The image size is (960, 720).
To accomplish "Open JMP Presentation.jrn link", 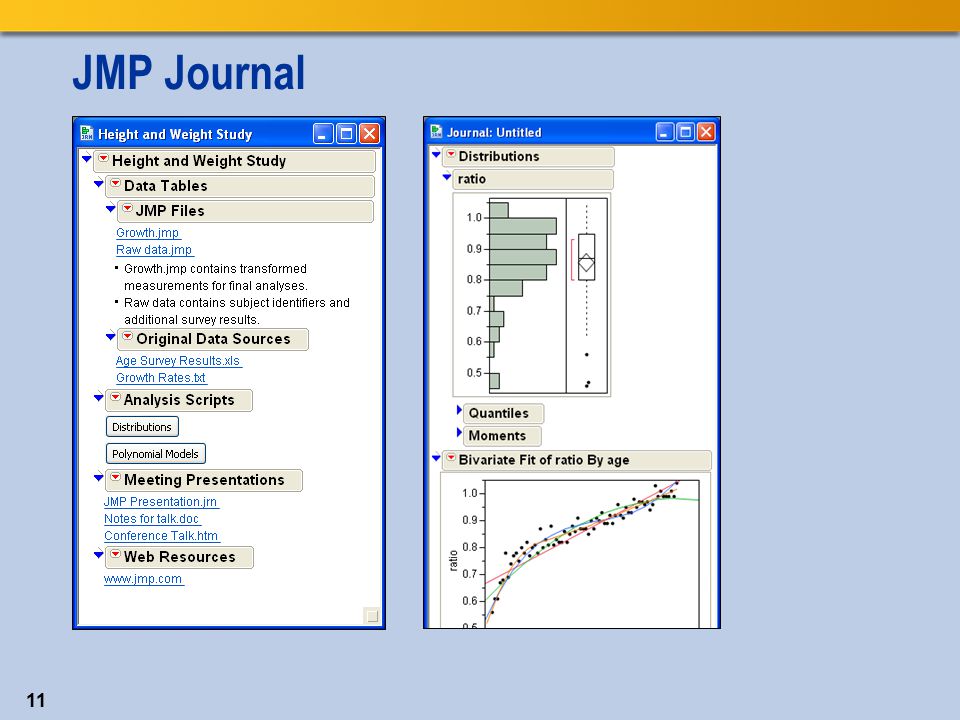I will (160, 501).
